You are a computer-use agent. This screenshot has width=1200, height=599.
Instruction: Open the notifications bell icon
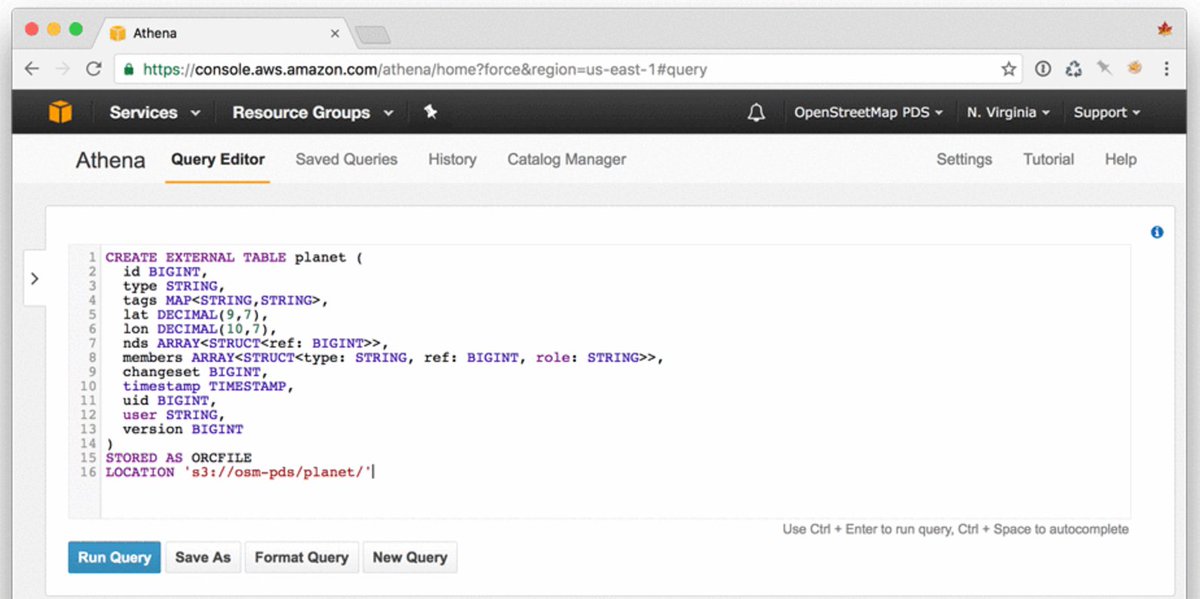click(756, 113)
